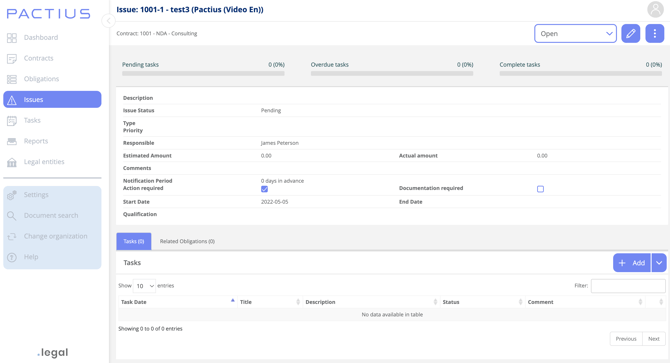
Task: Click the Next pagination button
Action: (654, 339)
